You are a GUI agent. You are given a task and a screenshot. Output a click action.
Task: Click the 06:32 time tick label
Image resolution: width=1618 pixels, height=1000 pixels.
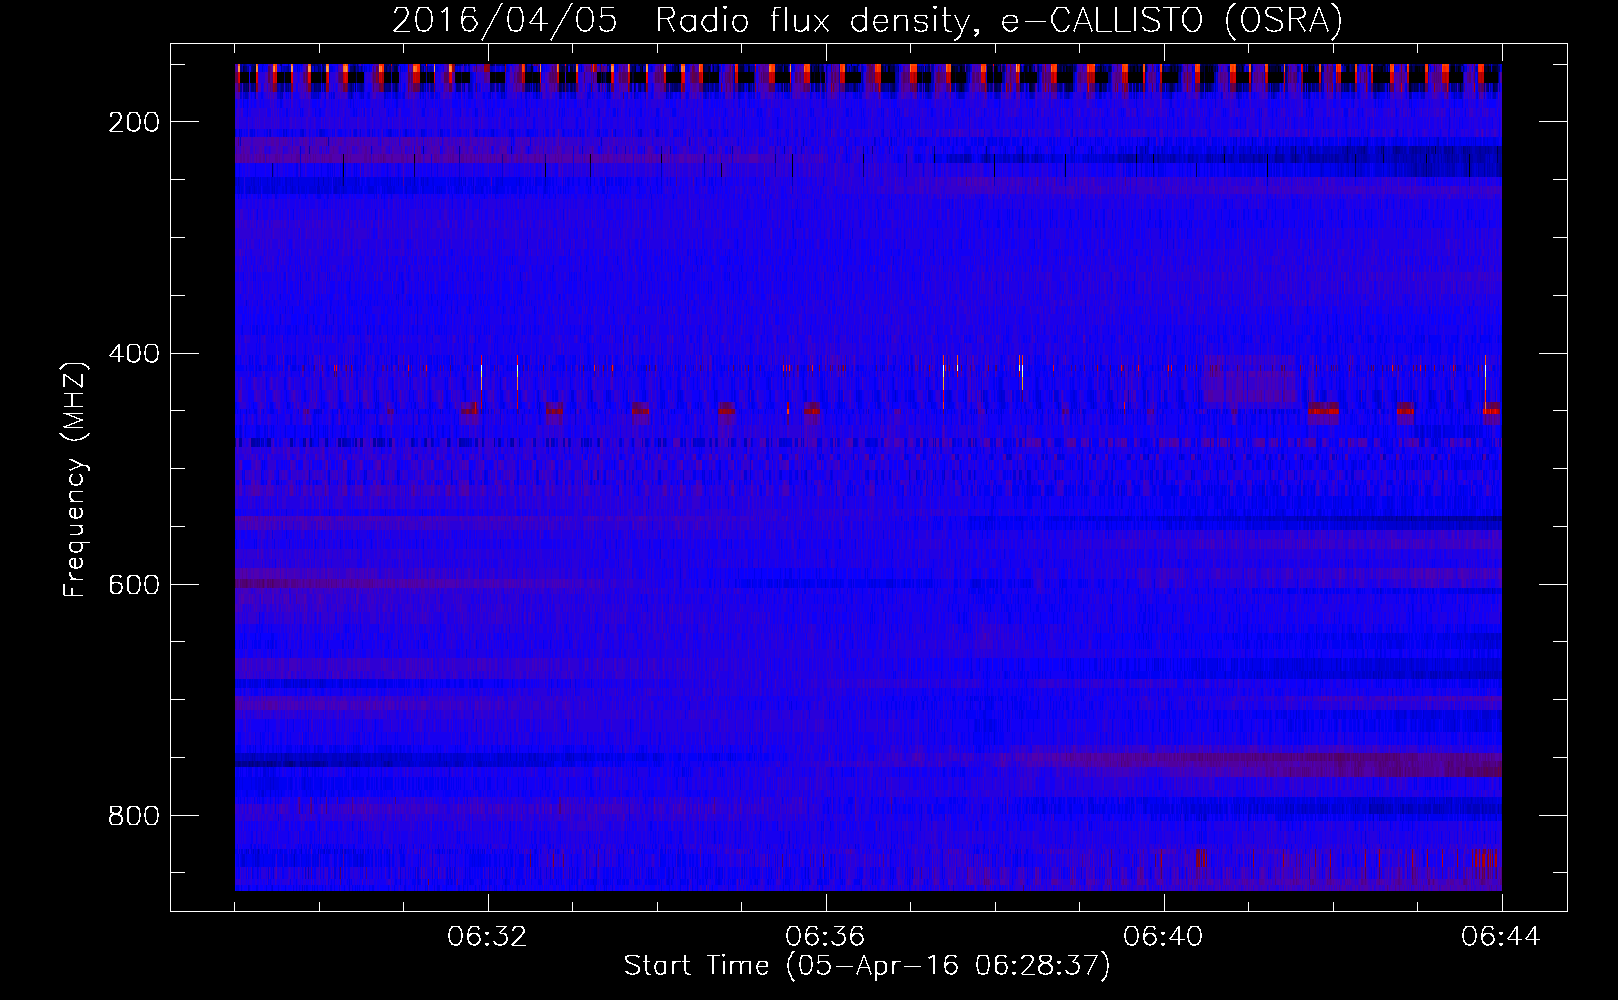point(487,937)
